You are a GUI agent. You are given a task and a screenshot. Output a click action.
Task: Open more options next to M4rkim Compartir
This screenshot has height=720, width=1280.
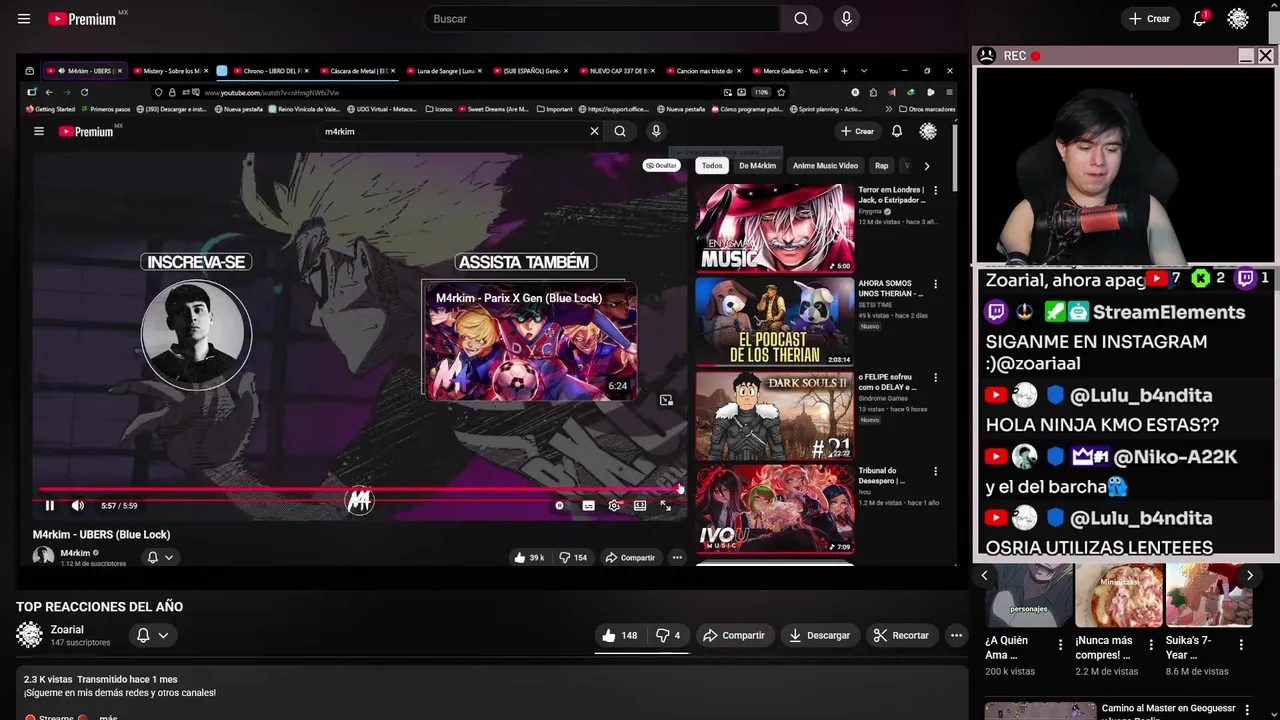pos(677,558)
